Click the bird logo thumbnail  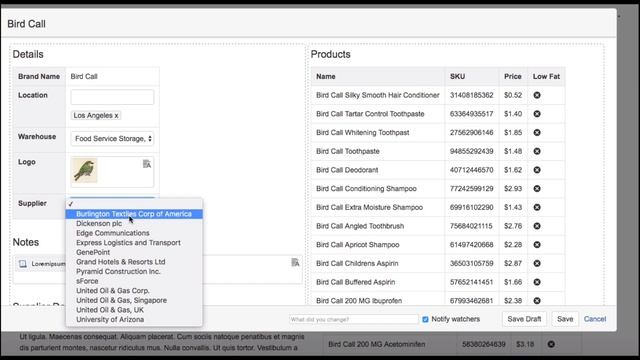84,170
